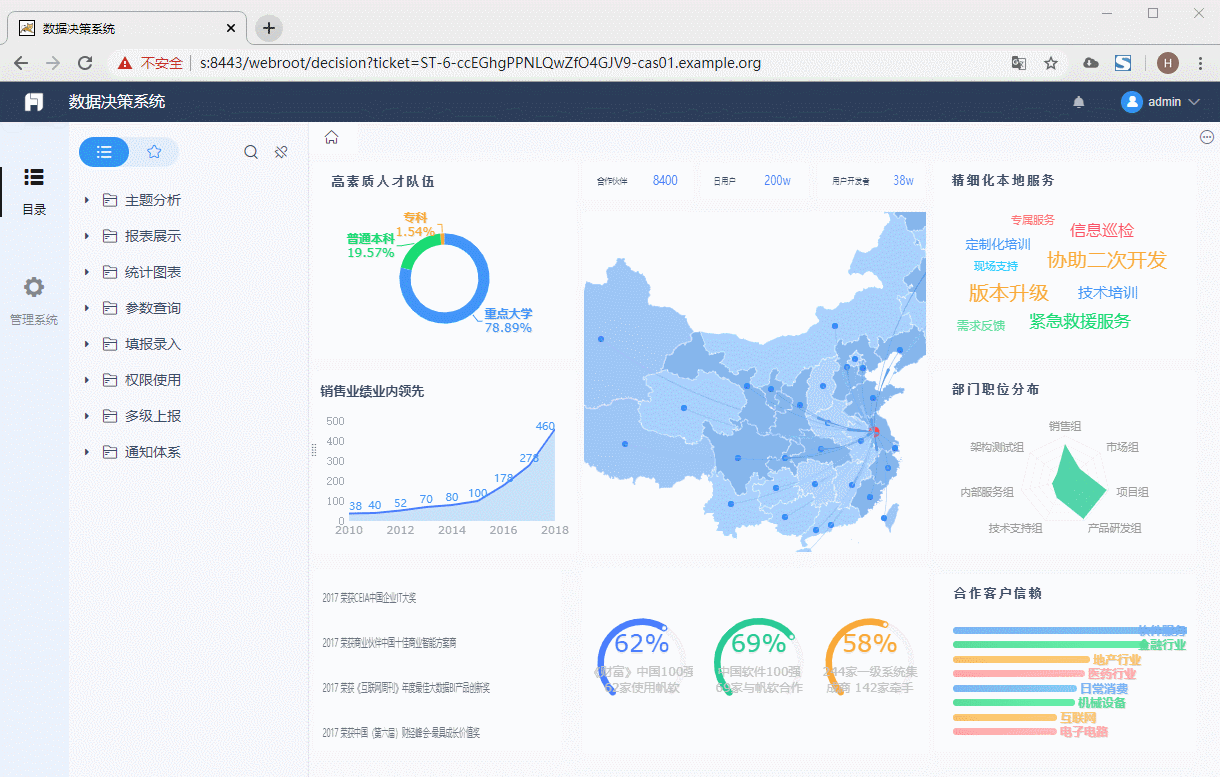The image size is (1220, 777).
Task: Expand the 统计图表 folder arrow
Action: (87, 272)
